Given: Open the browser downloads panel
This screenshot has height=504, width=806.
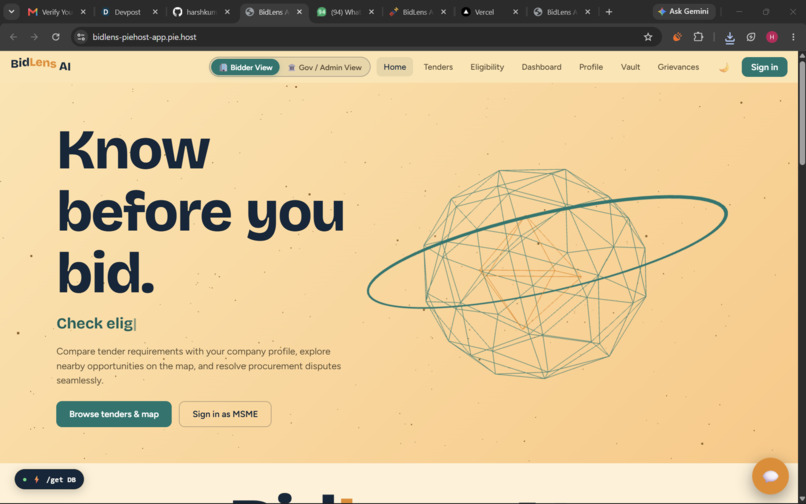Looking at the screenshot, I should (729, 37).
